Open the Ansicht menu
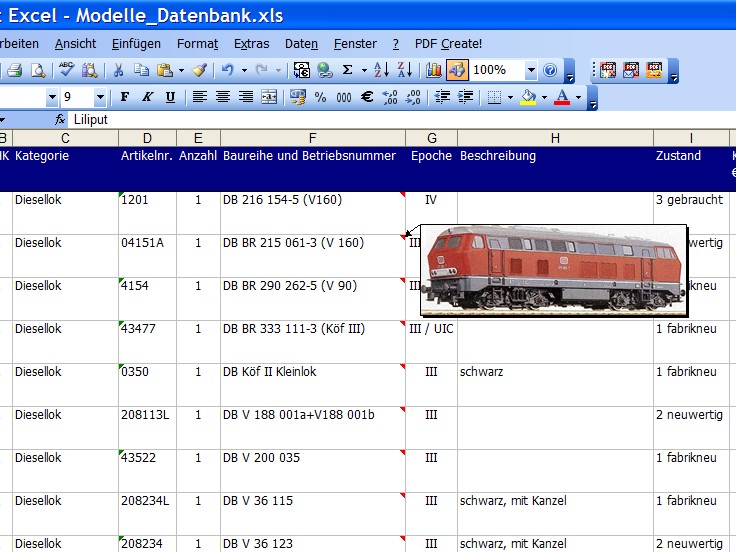736x552 pixels. (75, 44)
